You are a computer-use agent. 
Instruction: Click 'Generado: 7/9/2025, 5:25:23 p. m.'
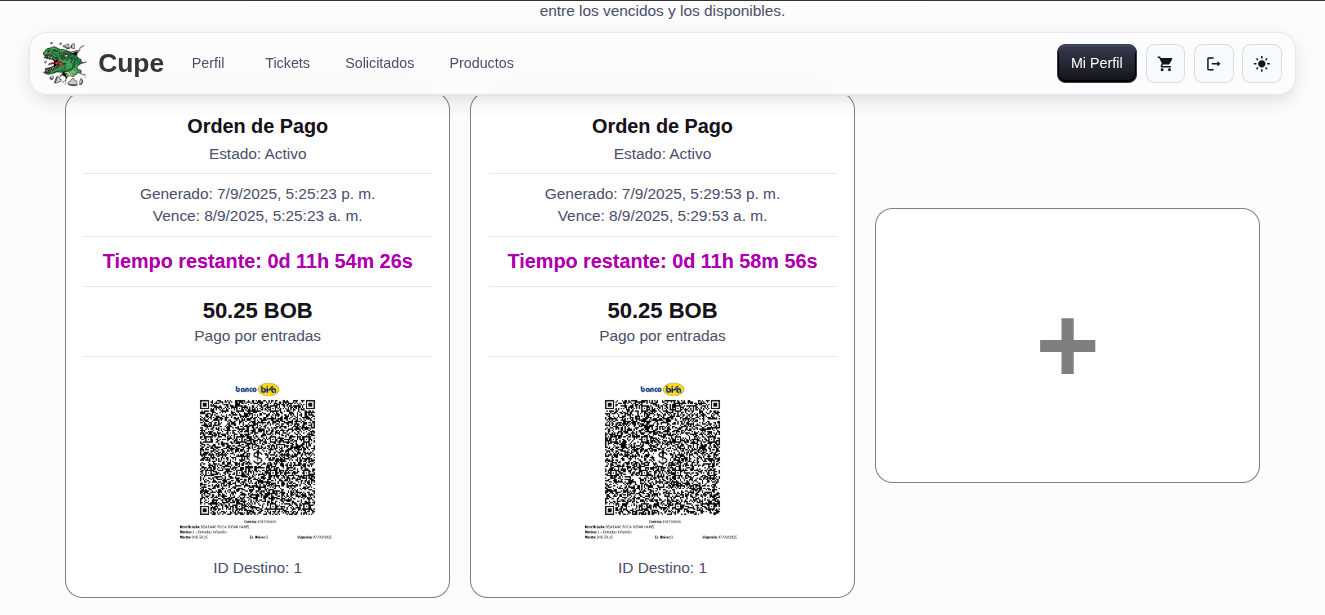258,194
